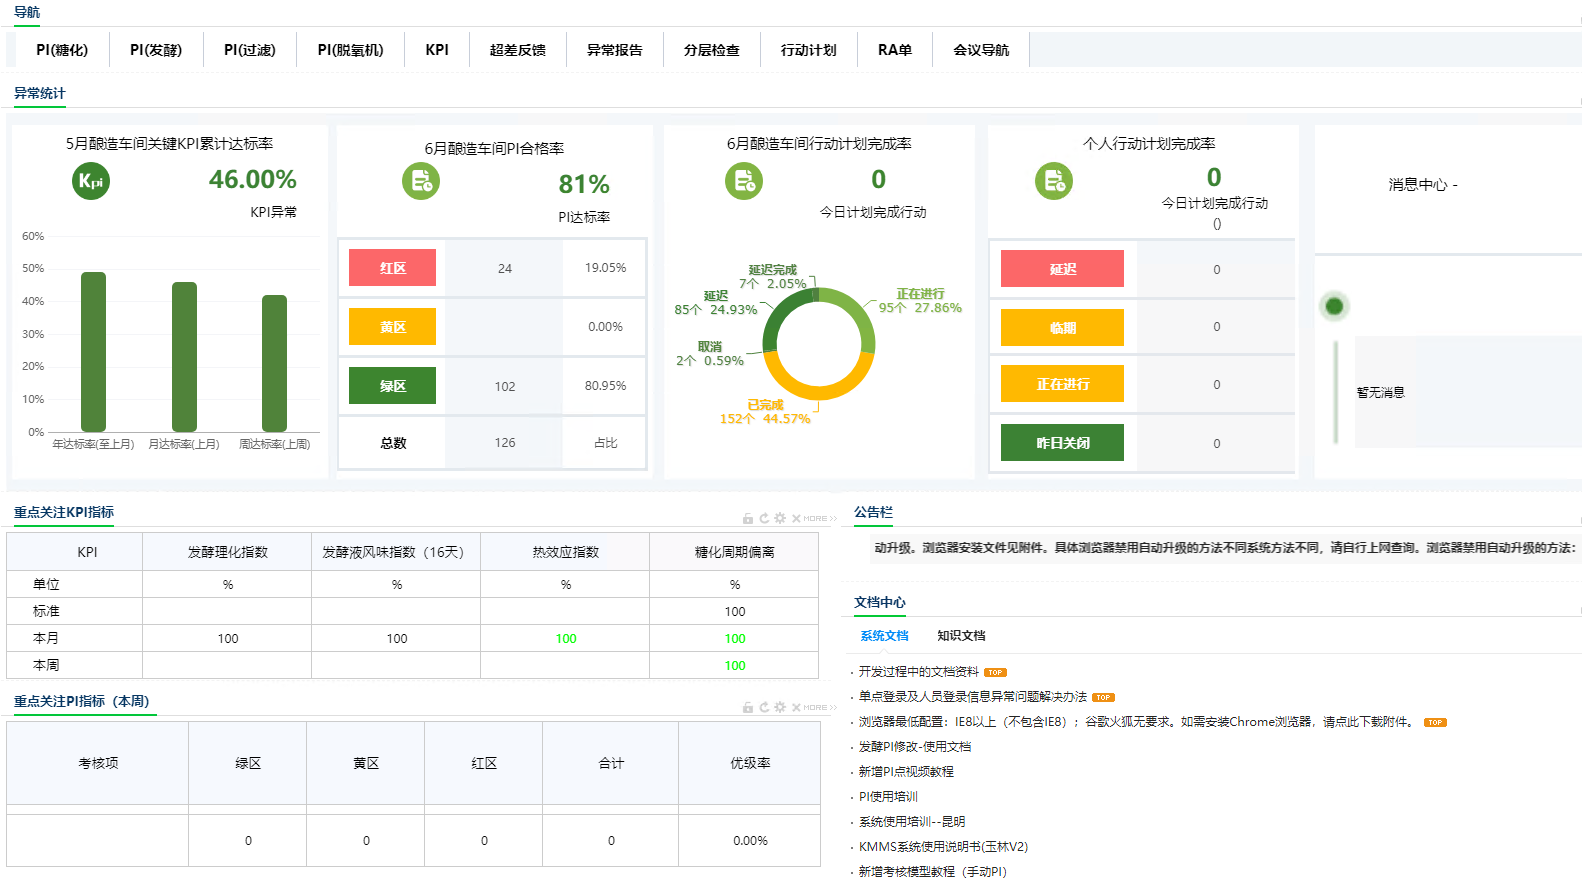
Task: Open the 超差反馈 navigation tab
Action: tap(518, 50)
